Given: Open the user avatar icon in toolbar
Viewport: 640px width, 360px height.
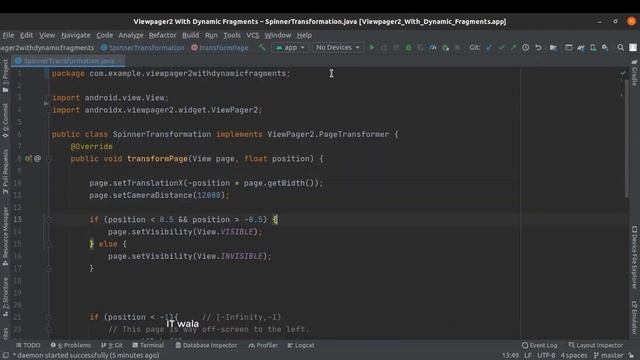Looking at the screenshot, I should click(x=633, y=48).
